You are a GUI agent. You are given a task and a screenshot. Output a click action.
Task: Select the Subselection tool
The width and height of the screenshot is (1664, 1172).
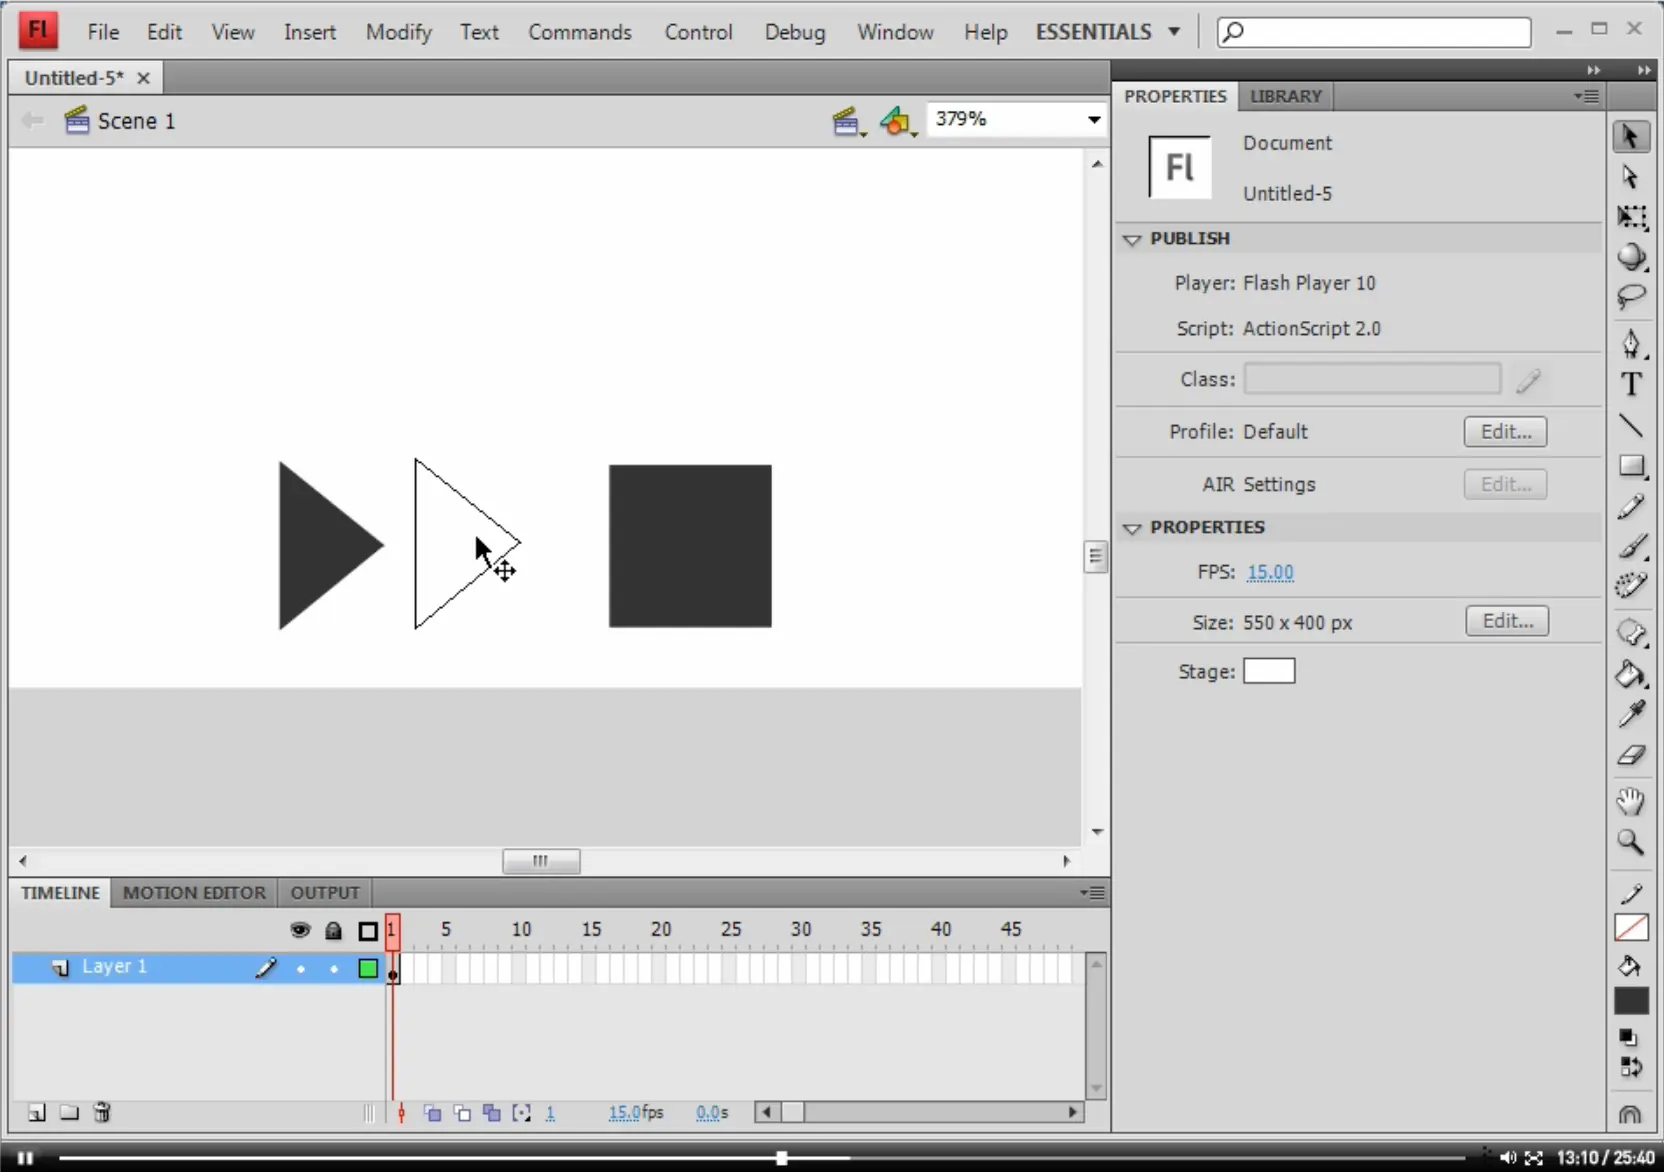tap(1631, 177)
